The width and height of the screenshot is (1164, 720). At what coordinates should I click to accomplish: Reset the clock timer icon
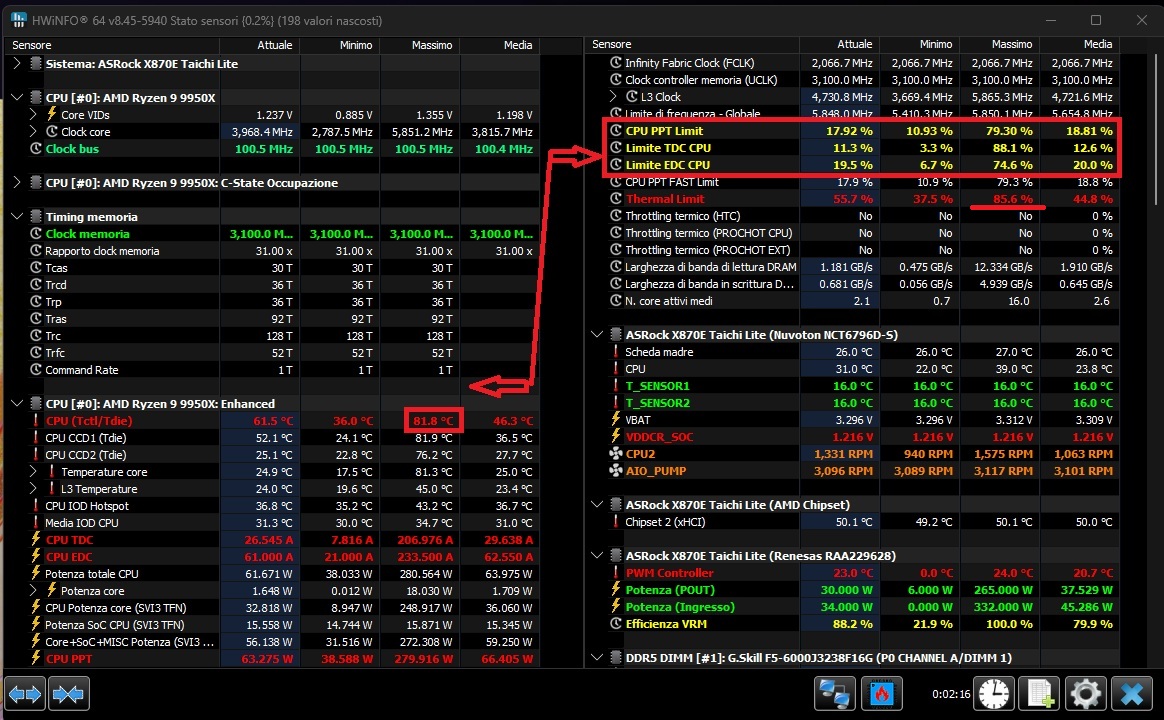coord(993,694)
